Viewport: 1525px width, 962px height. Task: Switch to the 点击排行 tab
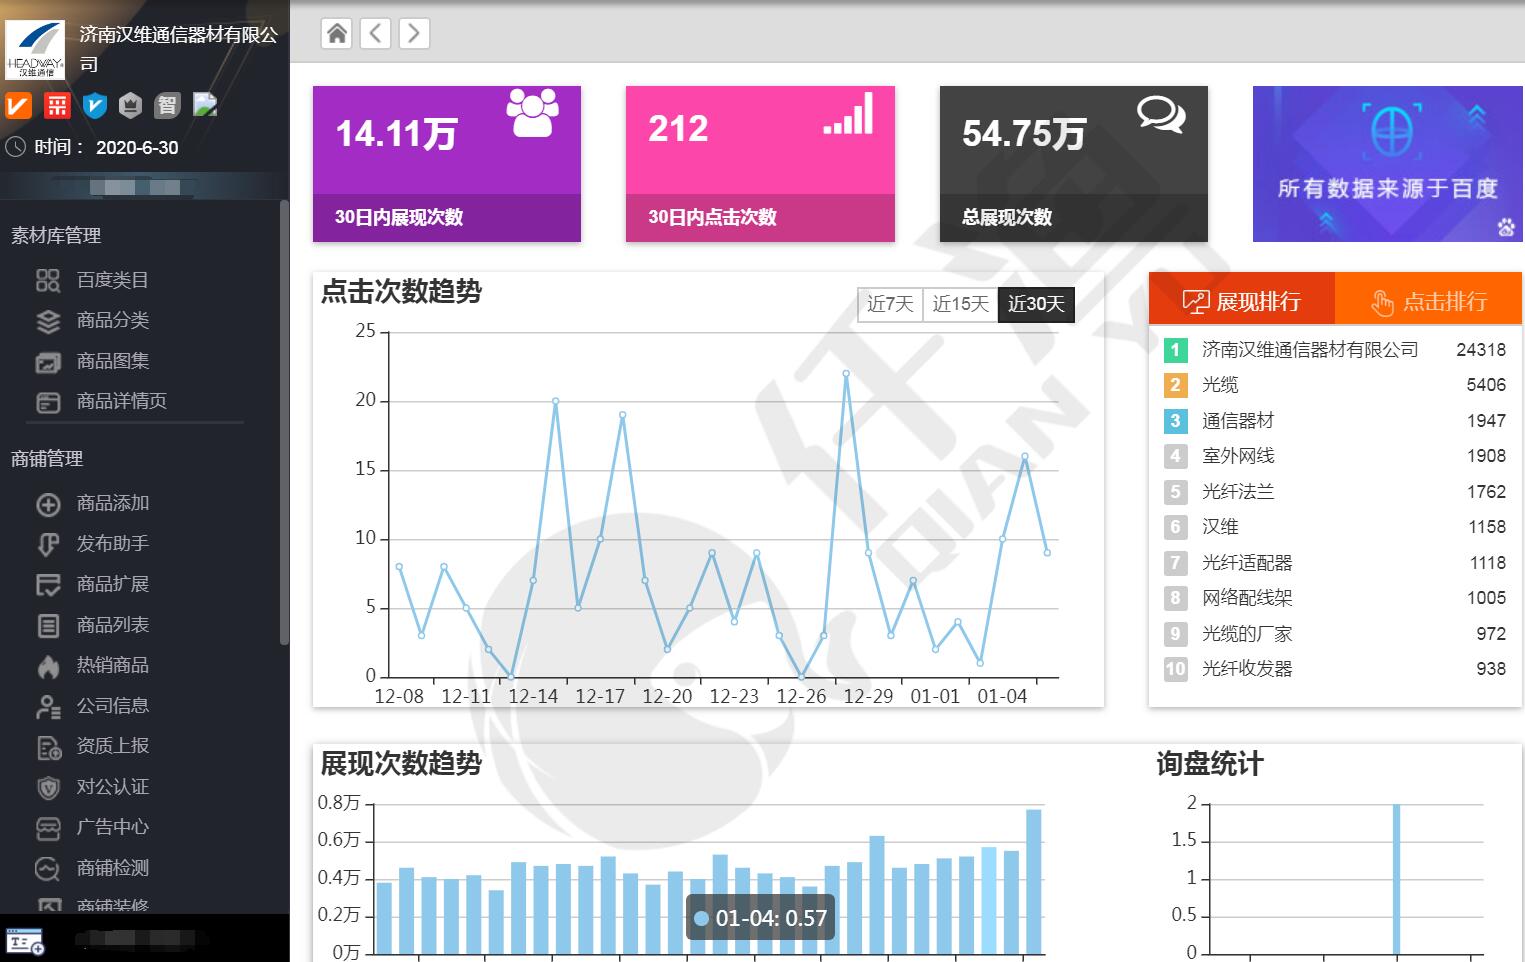tap(1428, 299)
